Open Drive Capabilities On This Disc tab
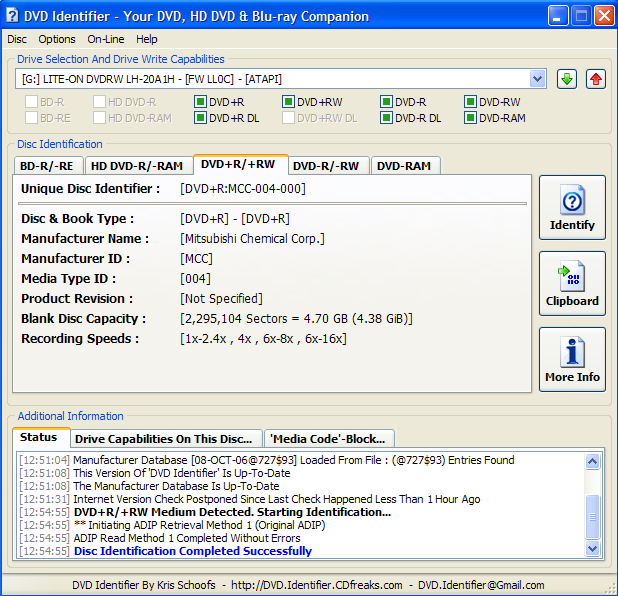This screenshot has height=596, width=618. (164, 439)
